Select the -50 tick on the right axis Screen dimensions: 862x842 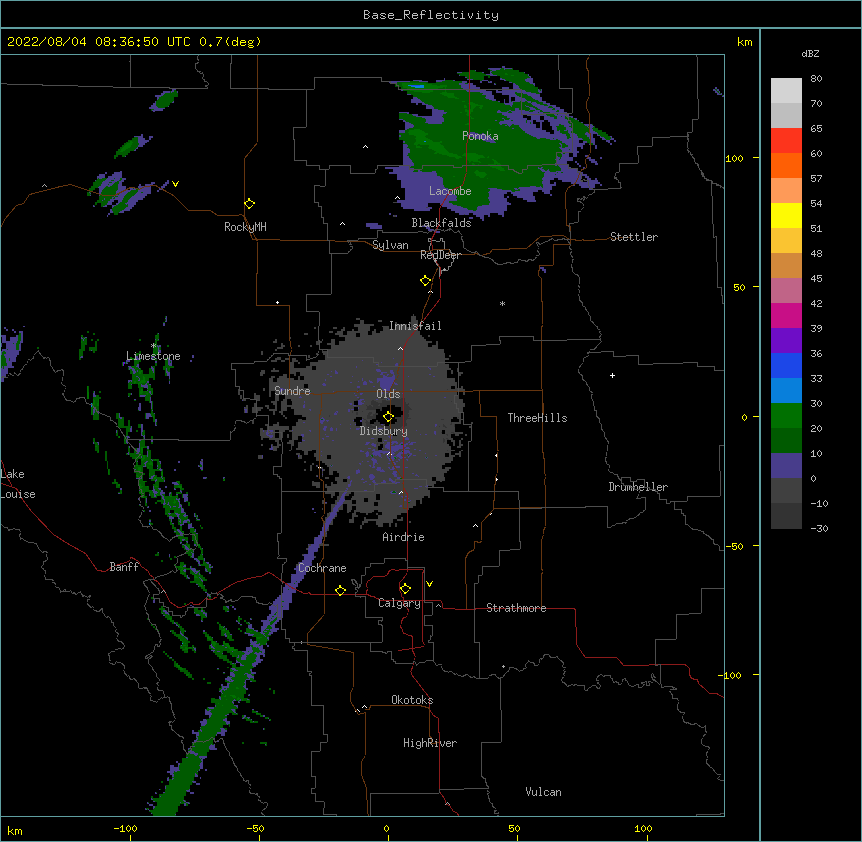734,546
